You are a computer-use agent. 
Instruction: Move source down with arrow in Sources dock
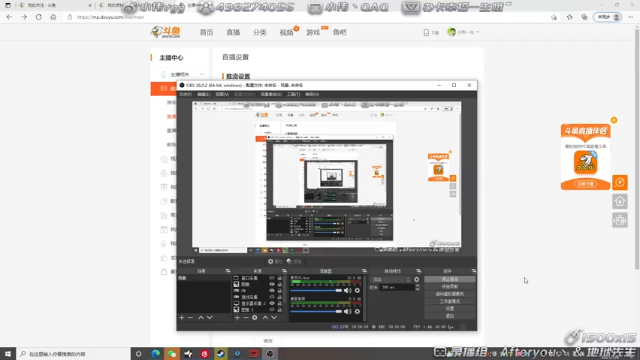pyautogui.click(x=274, y=318)
